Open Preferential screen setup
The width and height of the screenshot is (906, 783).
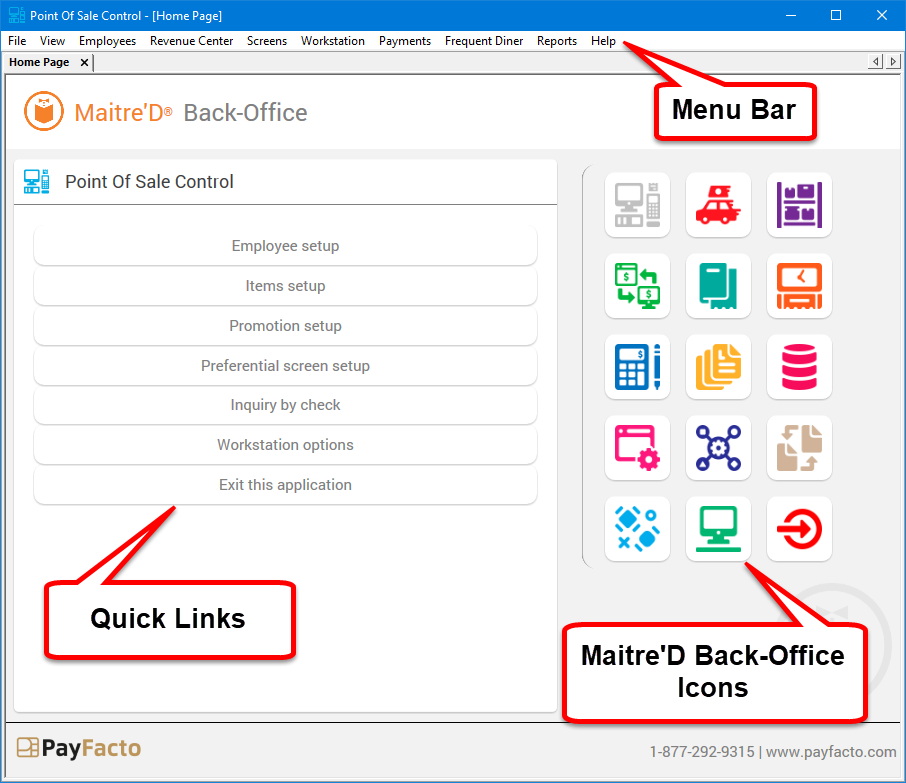pos(285,366)
